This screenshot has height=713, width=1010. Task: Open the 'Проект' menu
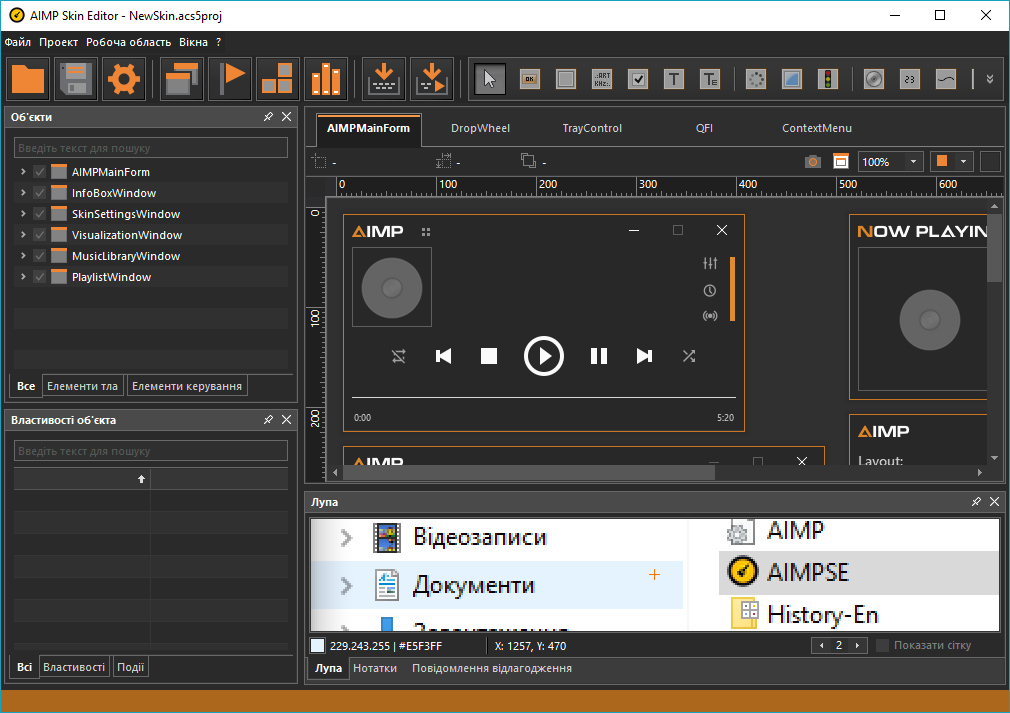tap(59, 42)
